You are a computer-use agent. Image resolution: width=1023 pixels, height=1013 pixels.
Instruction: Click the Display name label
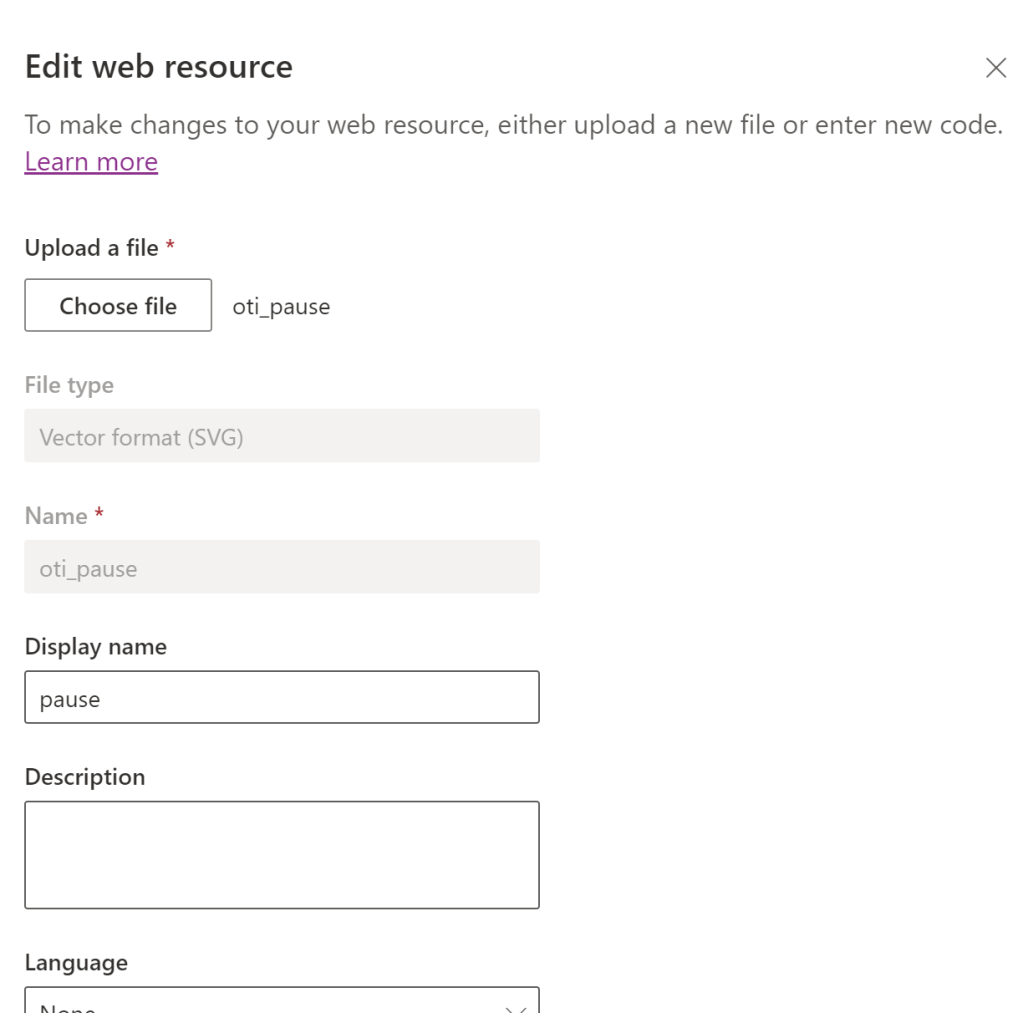pyautogui.click(x=95, y=647)
